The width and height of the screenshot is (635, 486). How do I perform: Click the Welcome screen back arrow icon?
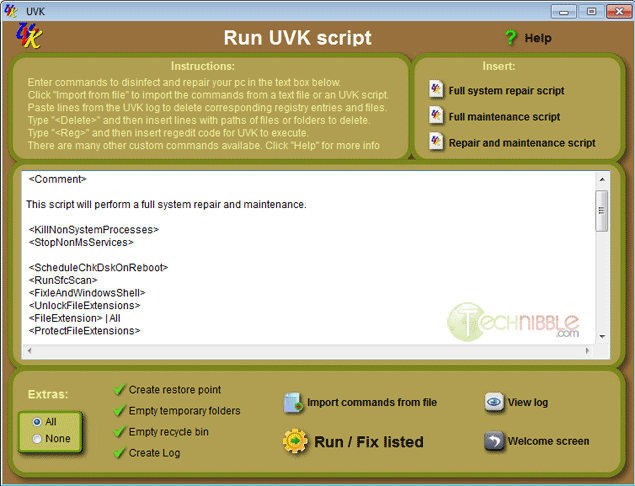pos(494,441)
